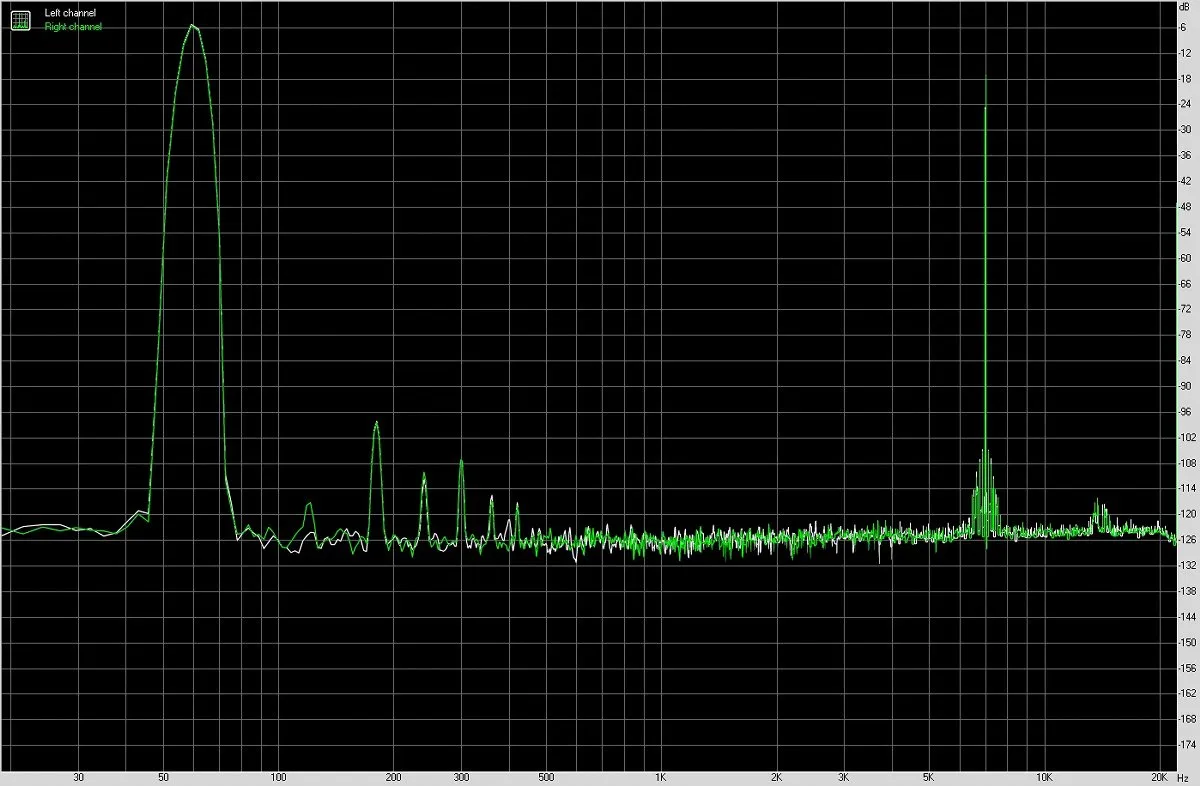Click the 5K frequency label

(x=929, y=777)
